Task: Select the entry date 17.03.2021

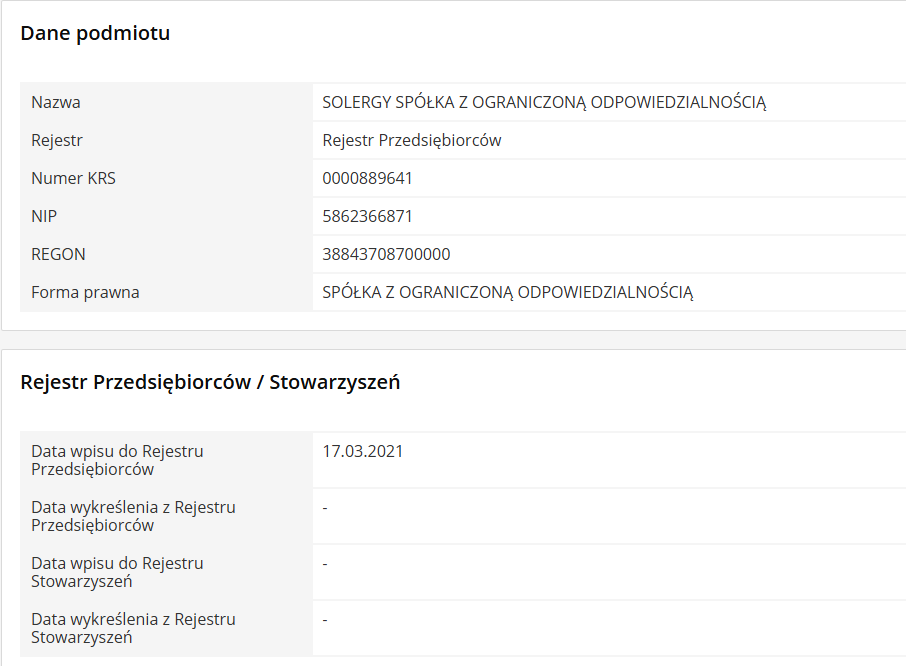Action: coord(363,451)
